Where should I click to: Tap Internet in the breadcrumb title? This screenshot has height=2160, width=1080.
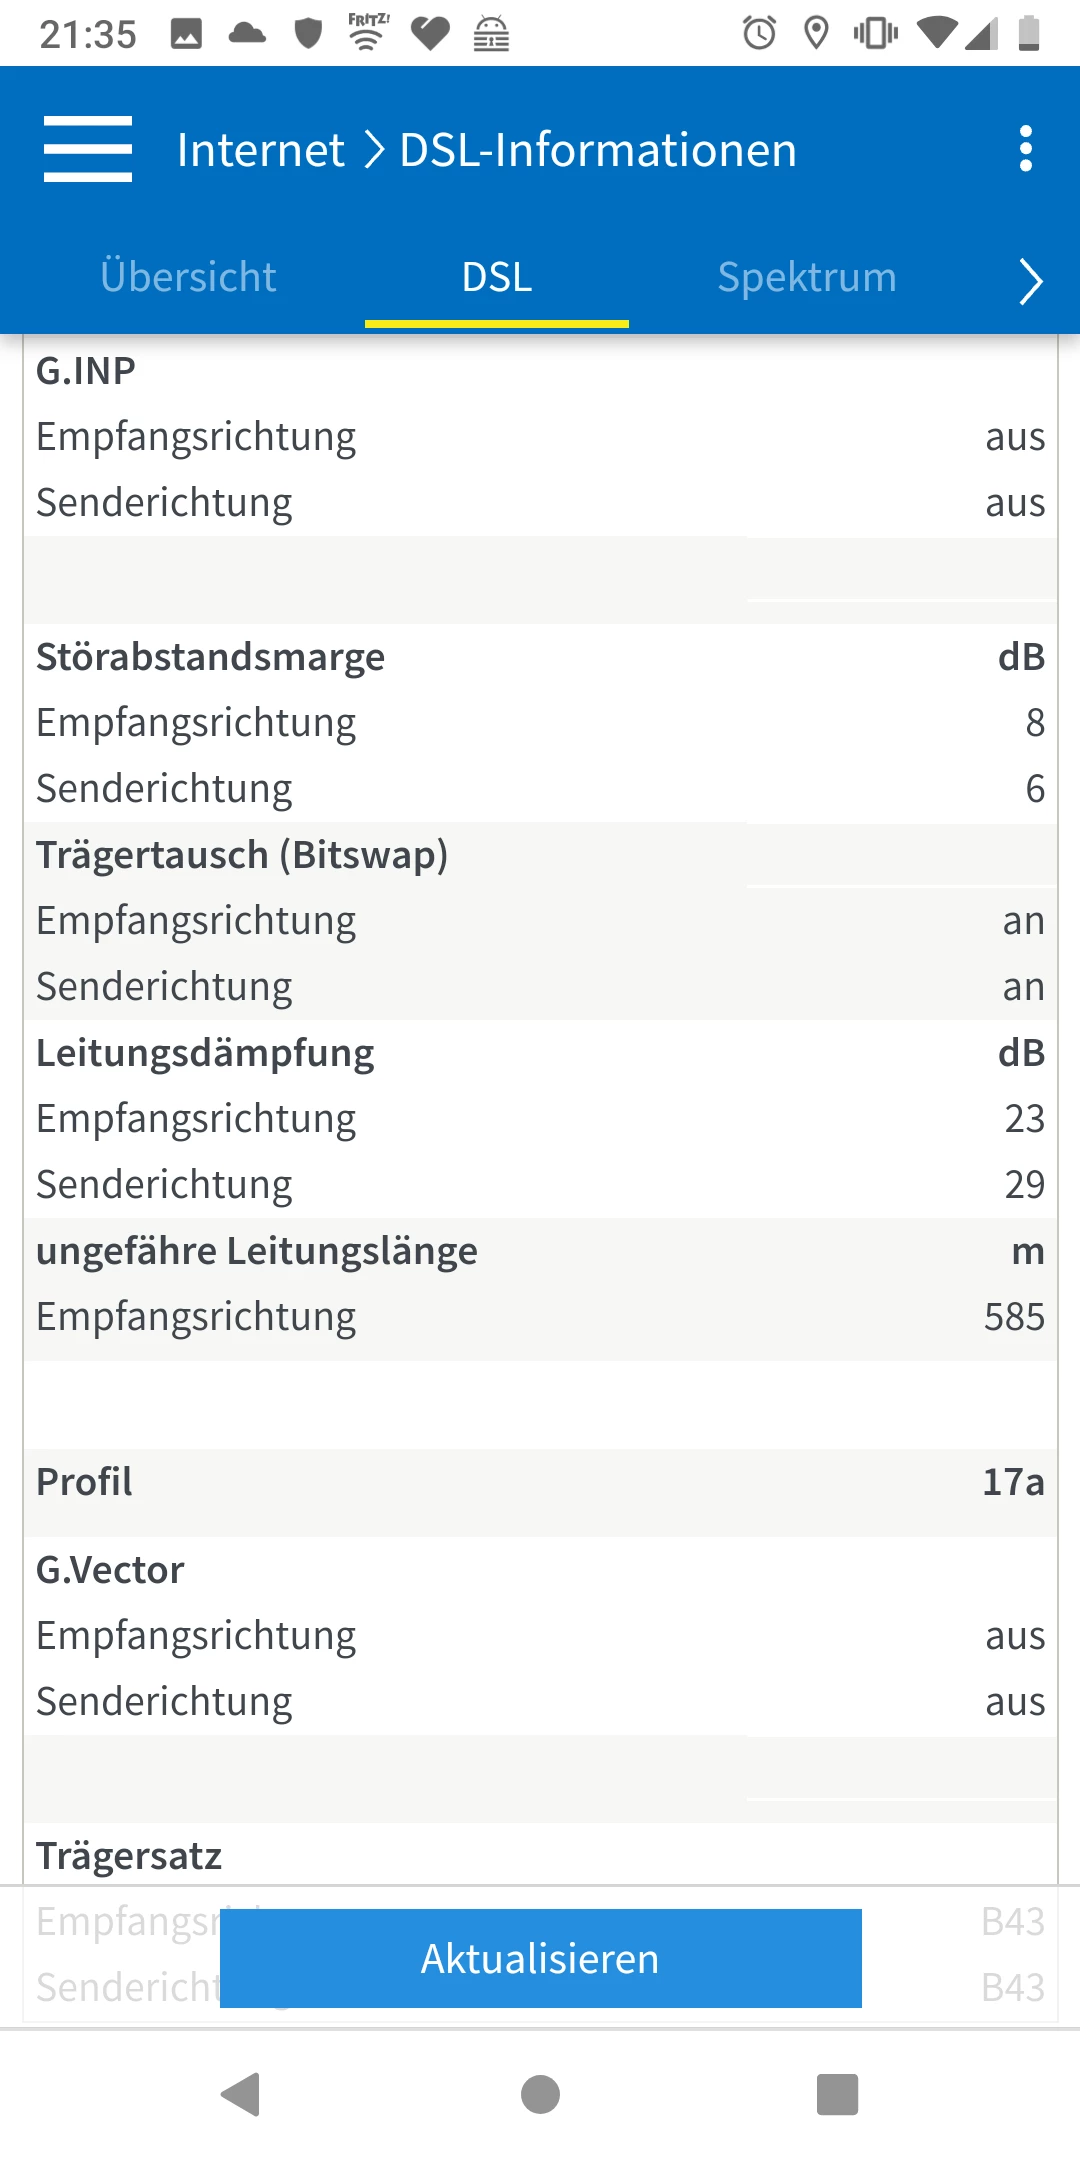point(261,150)
